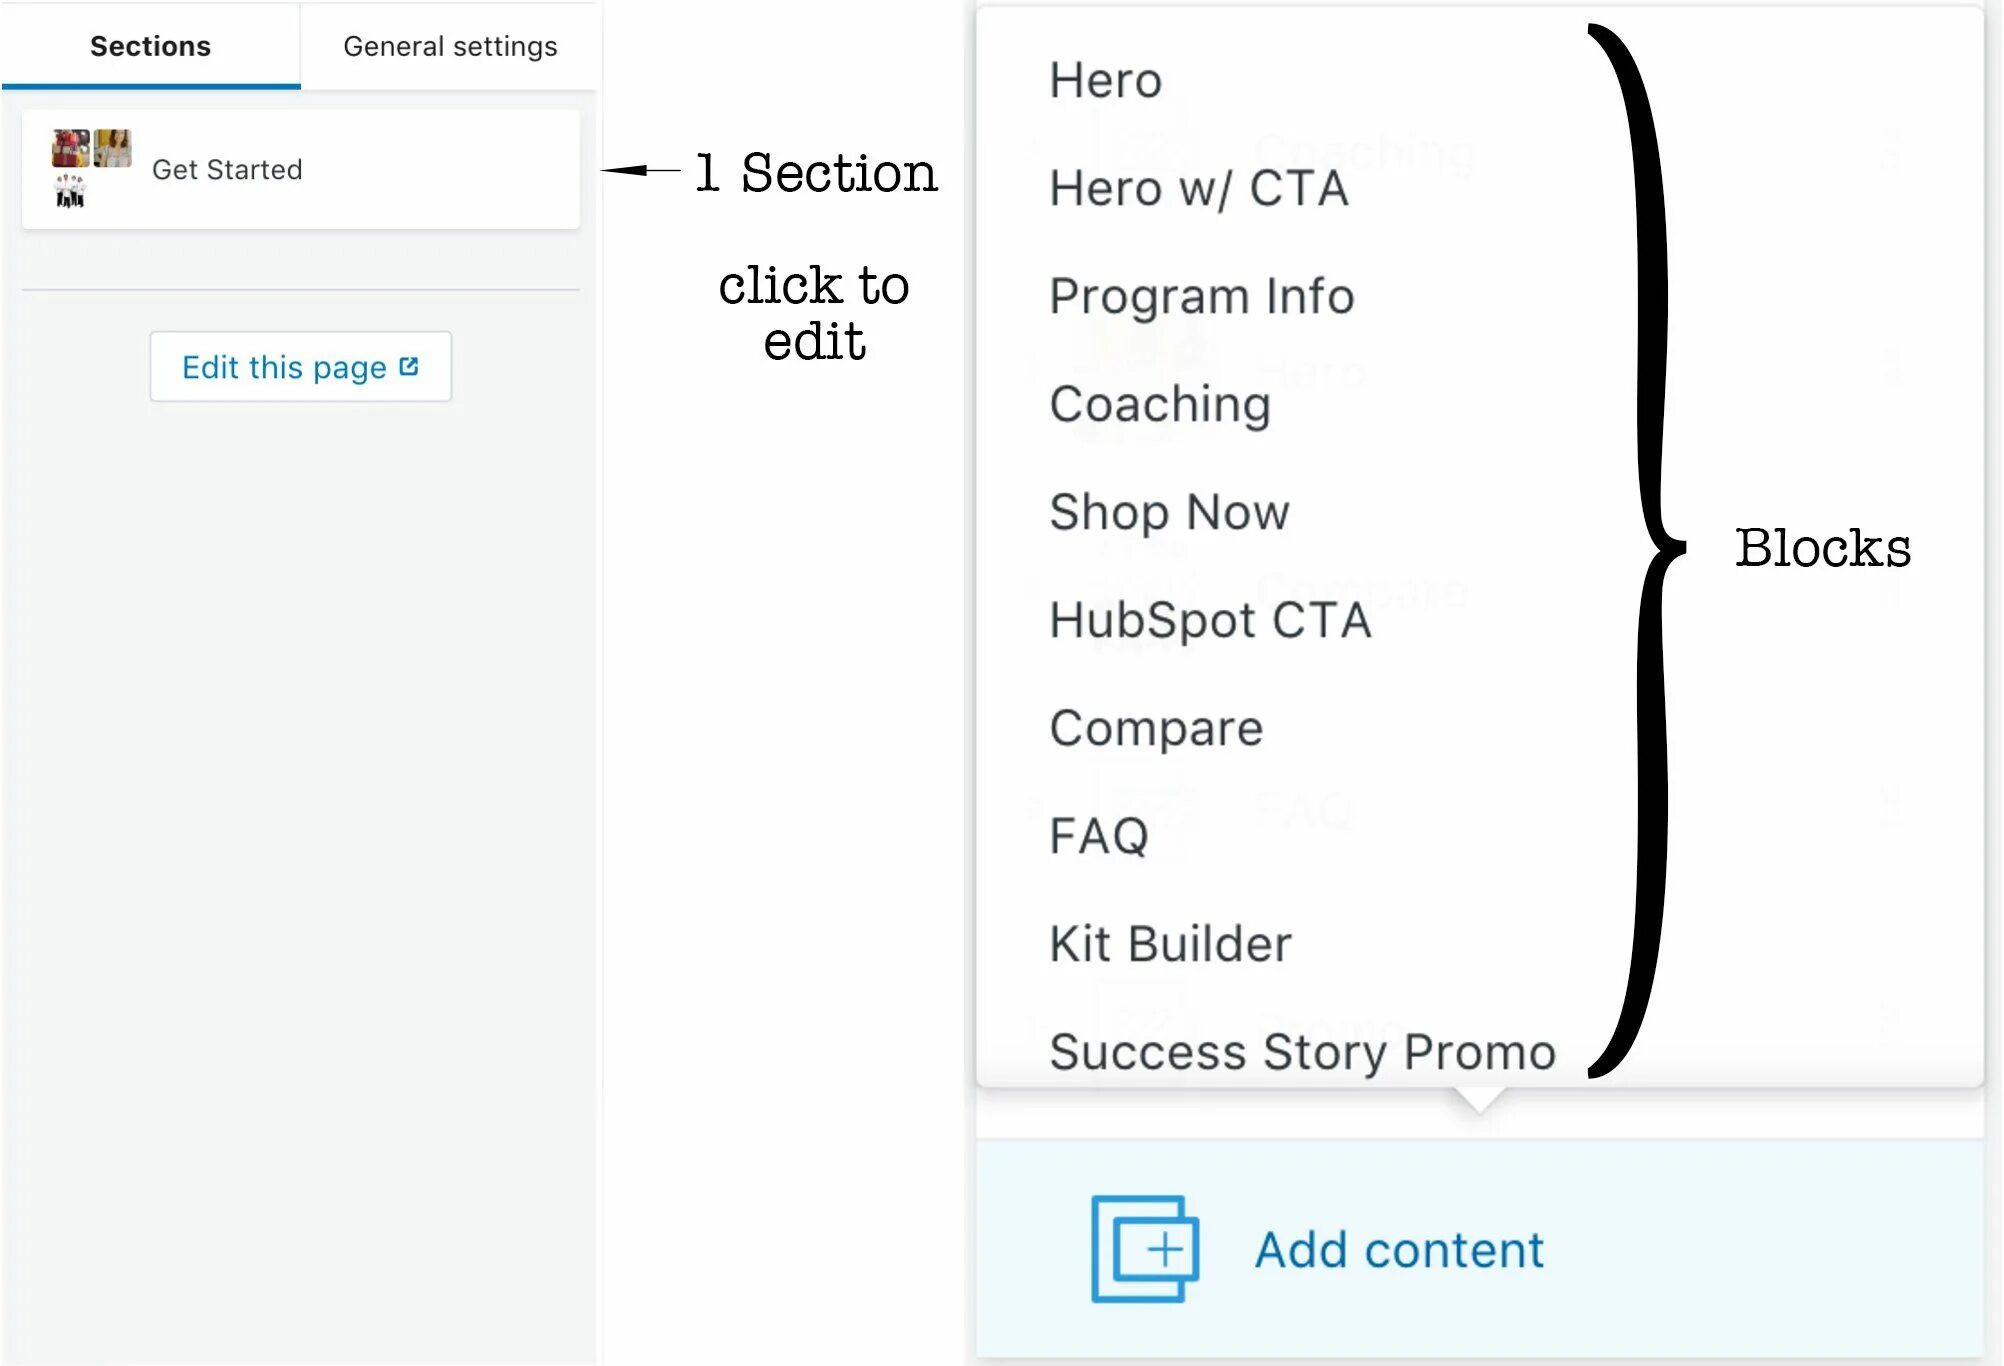Select the Coaching block option
2004x1366 pixels.
(x=1160, y=404)
